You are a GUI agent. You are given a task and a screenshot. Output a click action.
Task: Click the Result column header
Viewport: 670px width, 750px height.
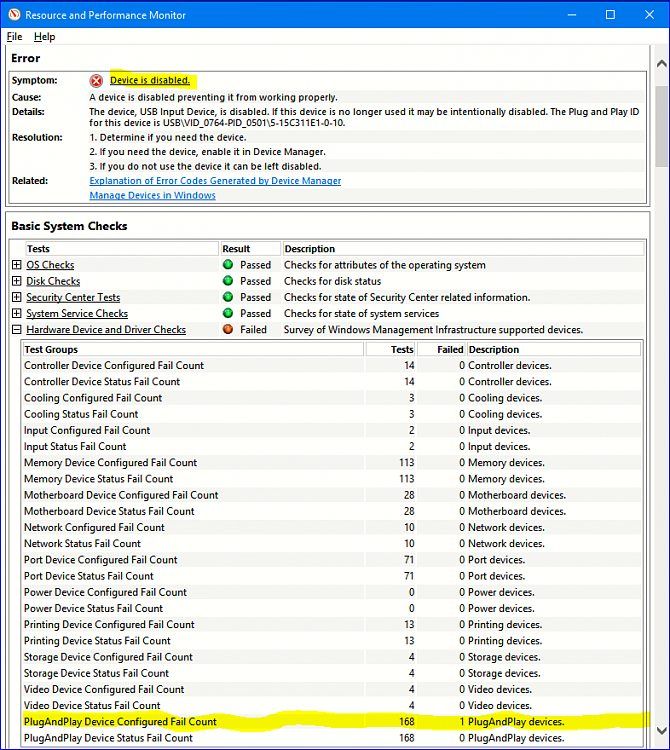[250, 249]
